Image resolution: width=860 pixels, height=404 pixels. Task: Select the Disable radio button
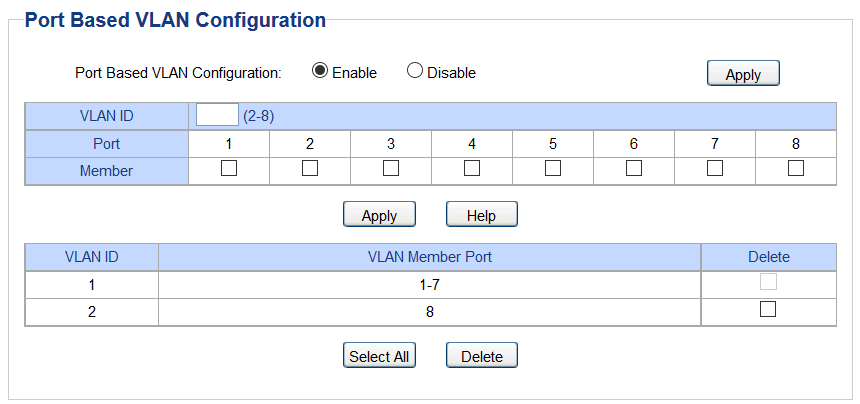tap(415, 71)
